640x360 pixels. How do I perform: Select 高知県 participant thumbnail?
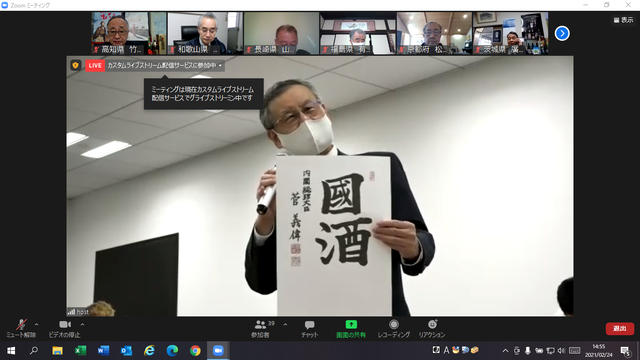(129, 33)
